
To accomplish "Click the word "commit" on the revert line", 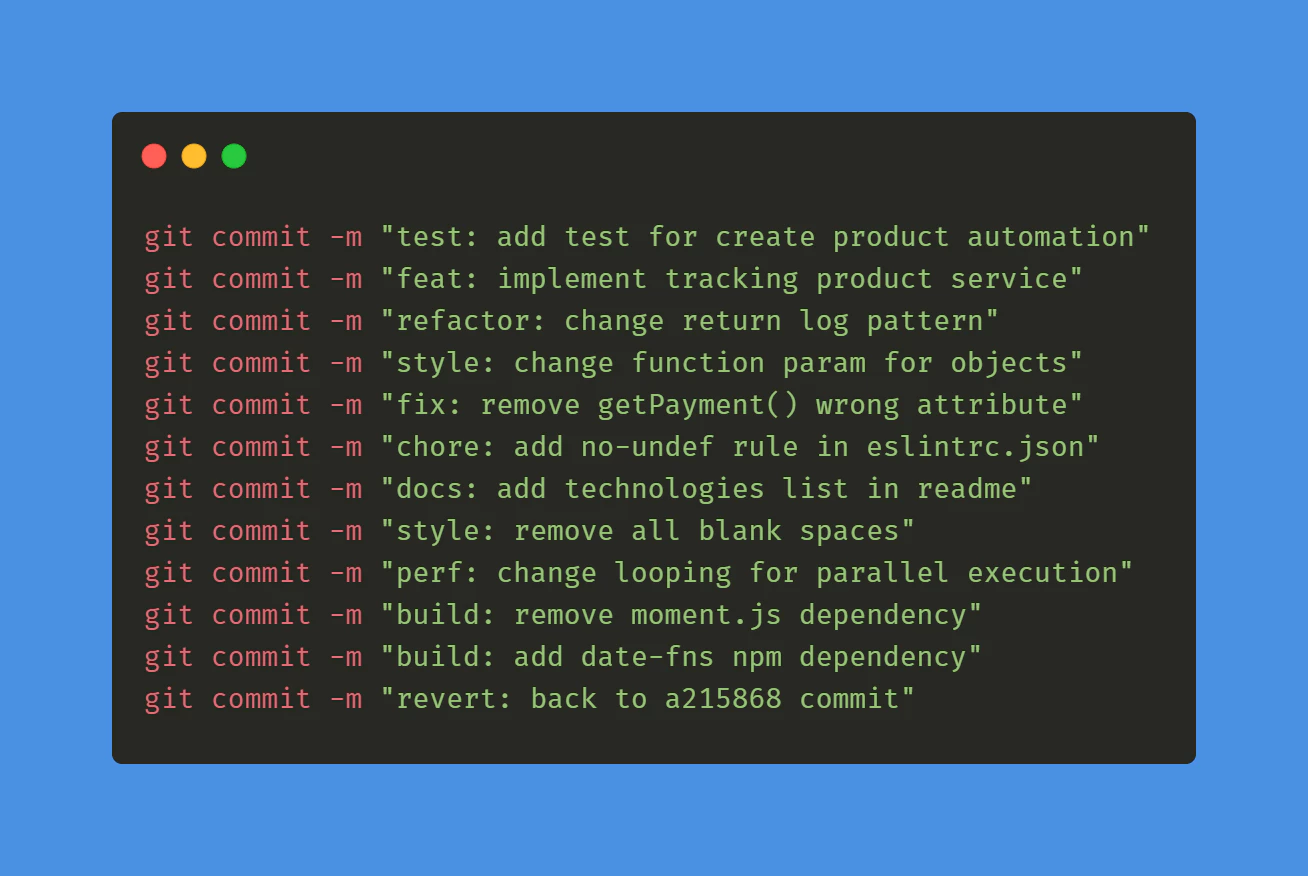I will [261, 699].
